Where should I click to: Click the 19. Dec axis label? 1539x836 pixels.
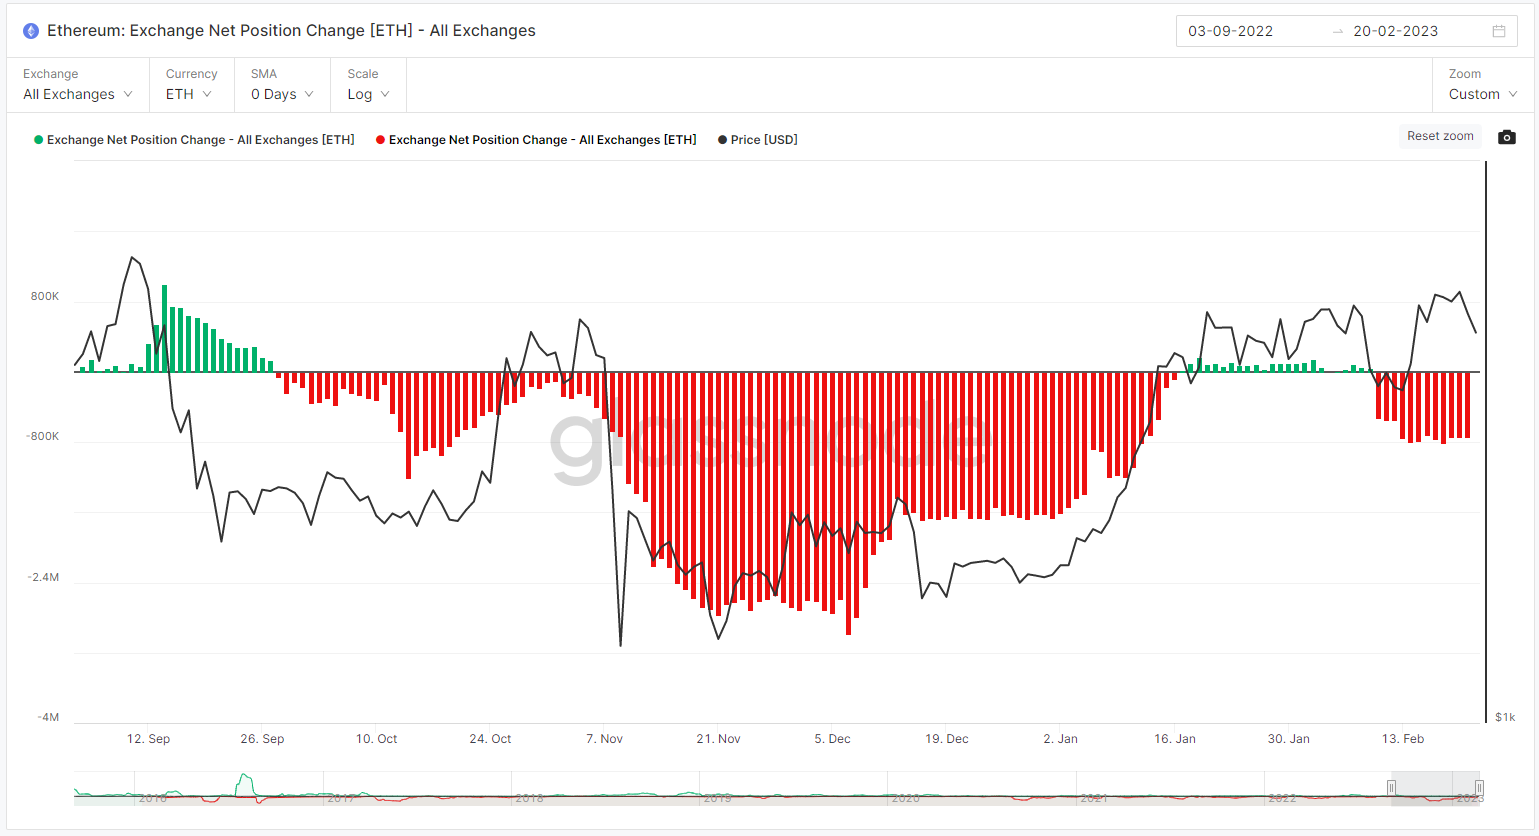946,739
